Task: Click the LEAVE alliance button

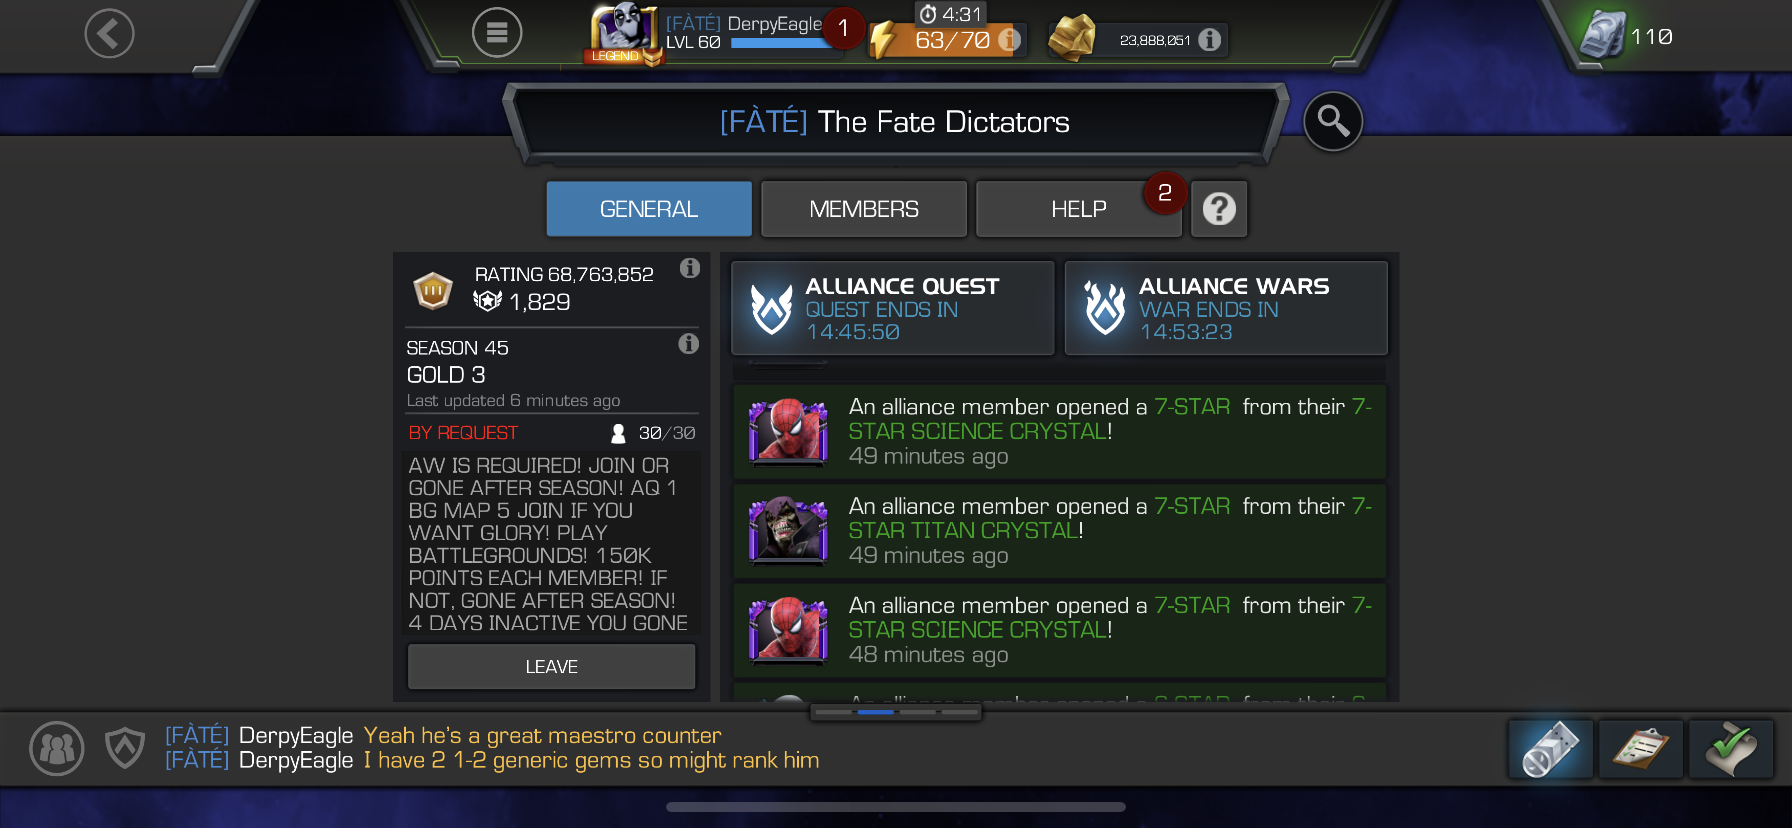Action: coord(552,667)
